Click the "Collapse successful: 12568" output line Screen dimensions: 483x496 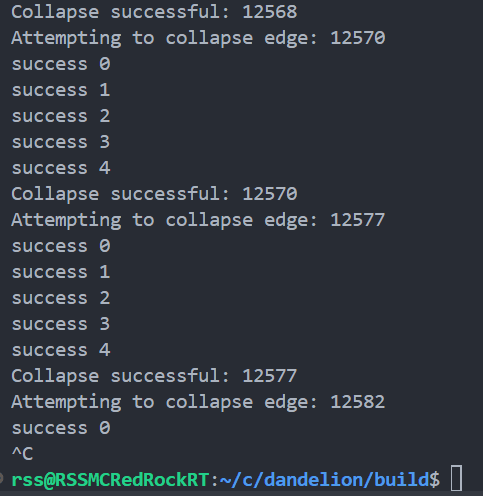click(154, 12)
